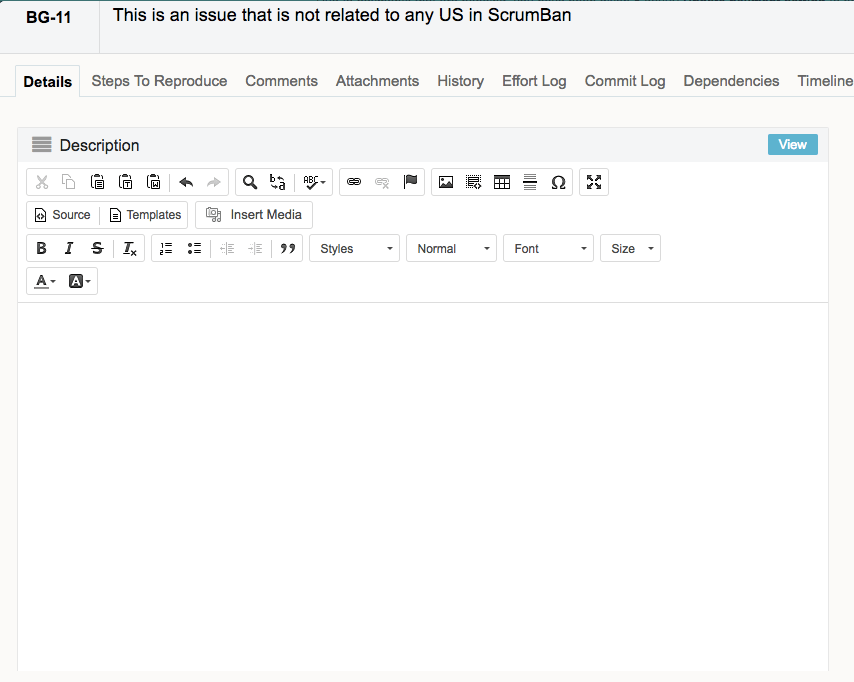
Task: Open the Commit Log tab
Action: point(625,81)
